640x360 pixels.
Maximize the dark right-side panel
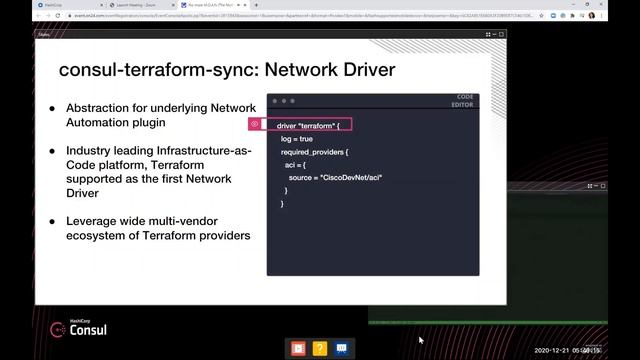[603, 186]
